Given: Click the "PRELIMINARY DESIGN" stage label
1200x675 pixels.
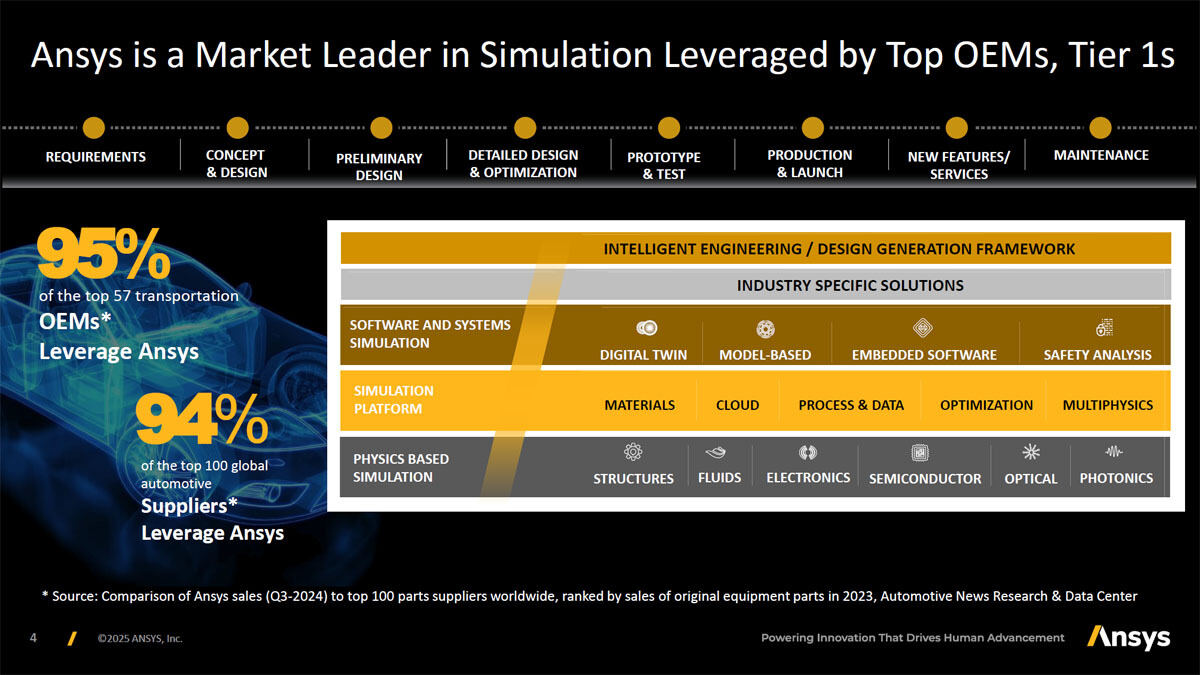Looking at the screenshot, I should tap(379, 166).
